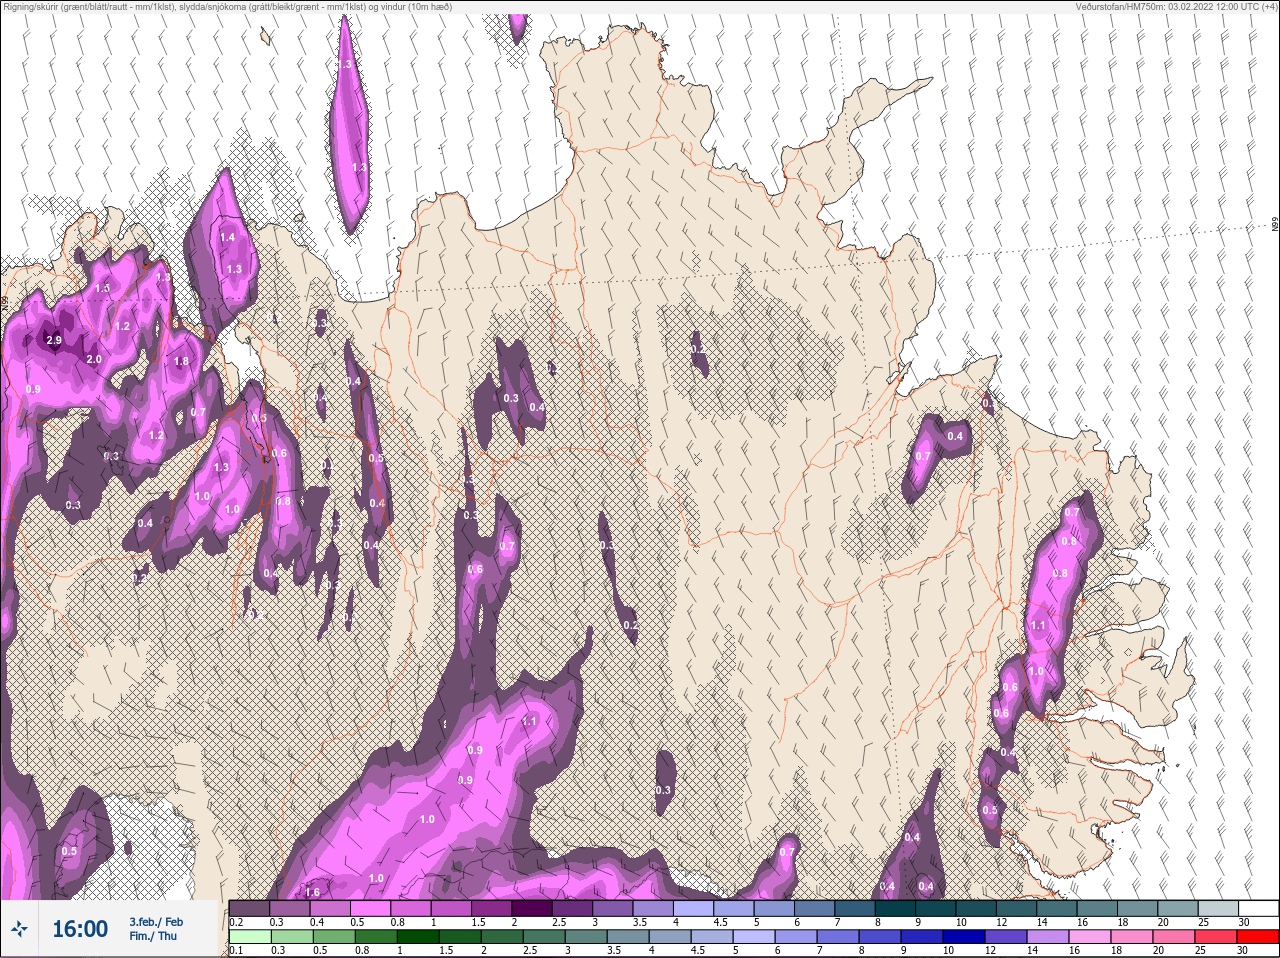Select the dark teal 9 swatch, upper row
The width and height of the screenshot is (1280, 958).
[x=935, y=908]
